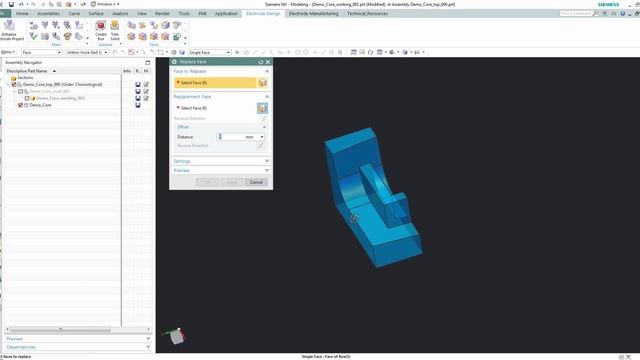Switch to the Surface tab
The image size is (640, 360).
click(x=96, y=13)
